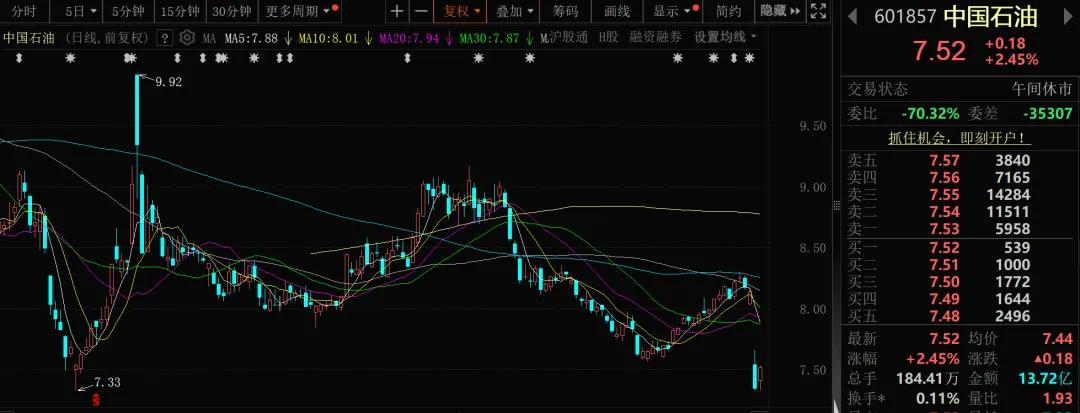Switch to the 分时 intraday tab
The width and height of the screenshot is (1080, 413).
(24, 12)
